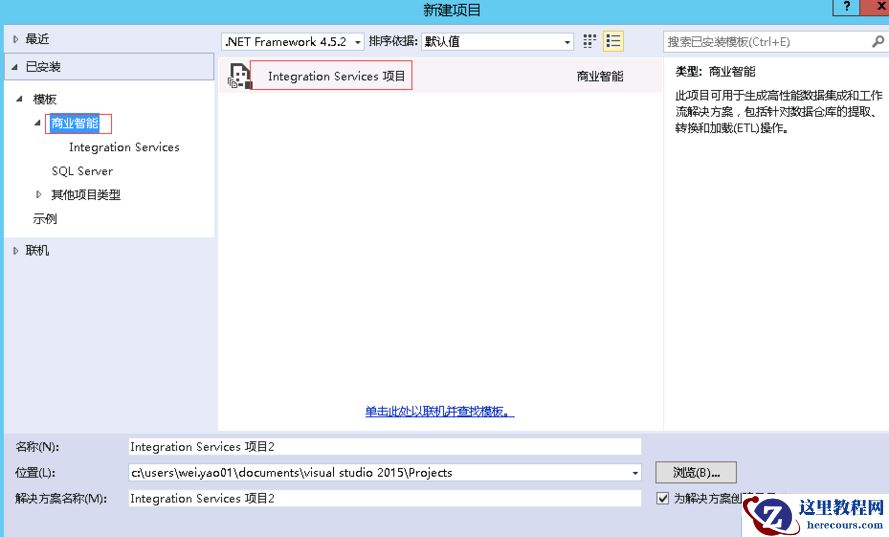Screen dimensions: 889x537
Task: Click 最近 section label
Action: (37, 39)
